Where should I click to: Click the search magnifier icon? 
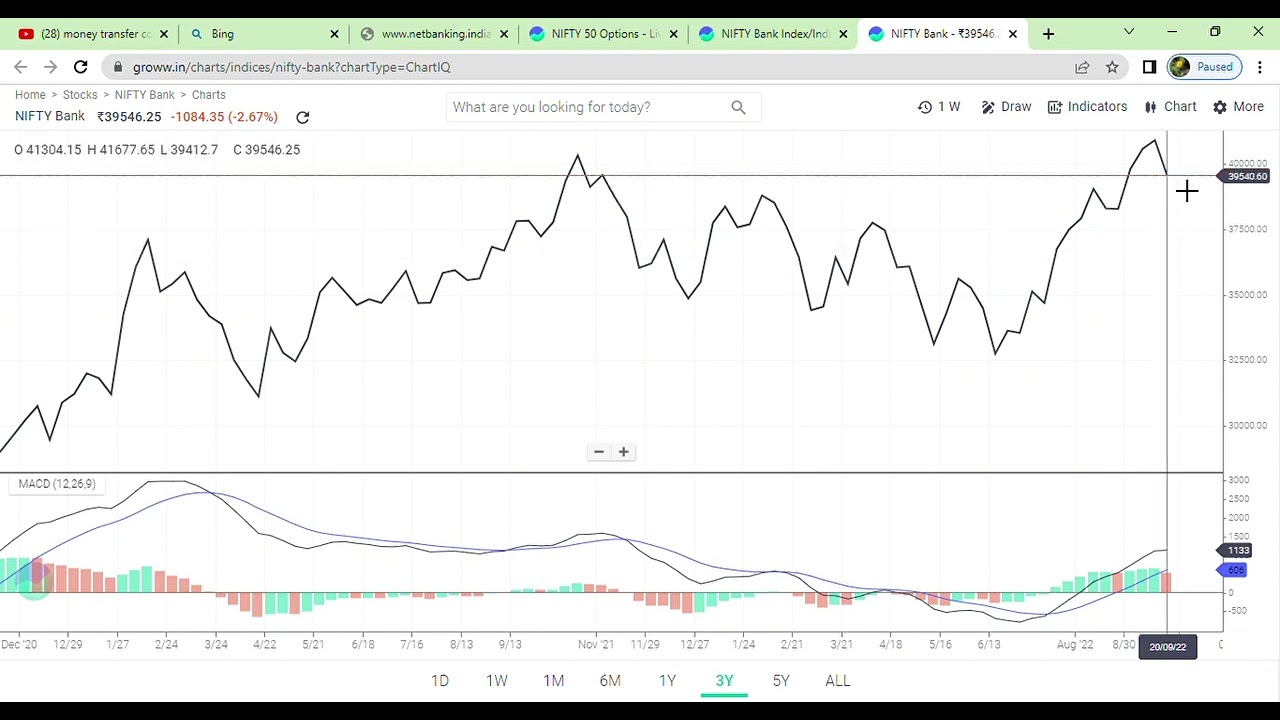(x=738, y=107)
